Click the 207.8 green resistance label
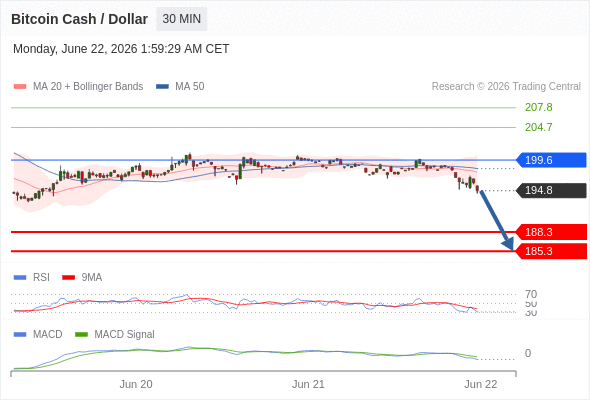The width and height of the screenshot is (590, 400). pyautogui.click(x=539, y=107)
